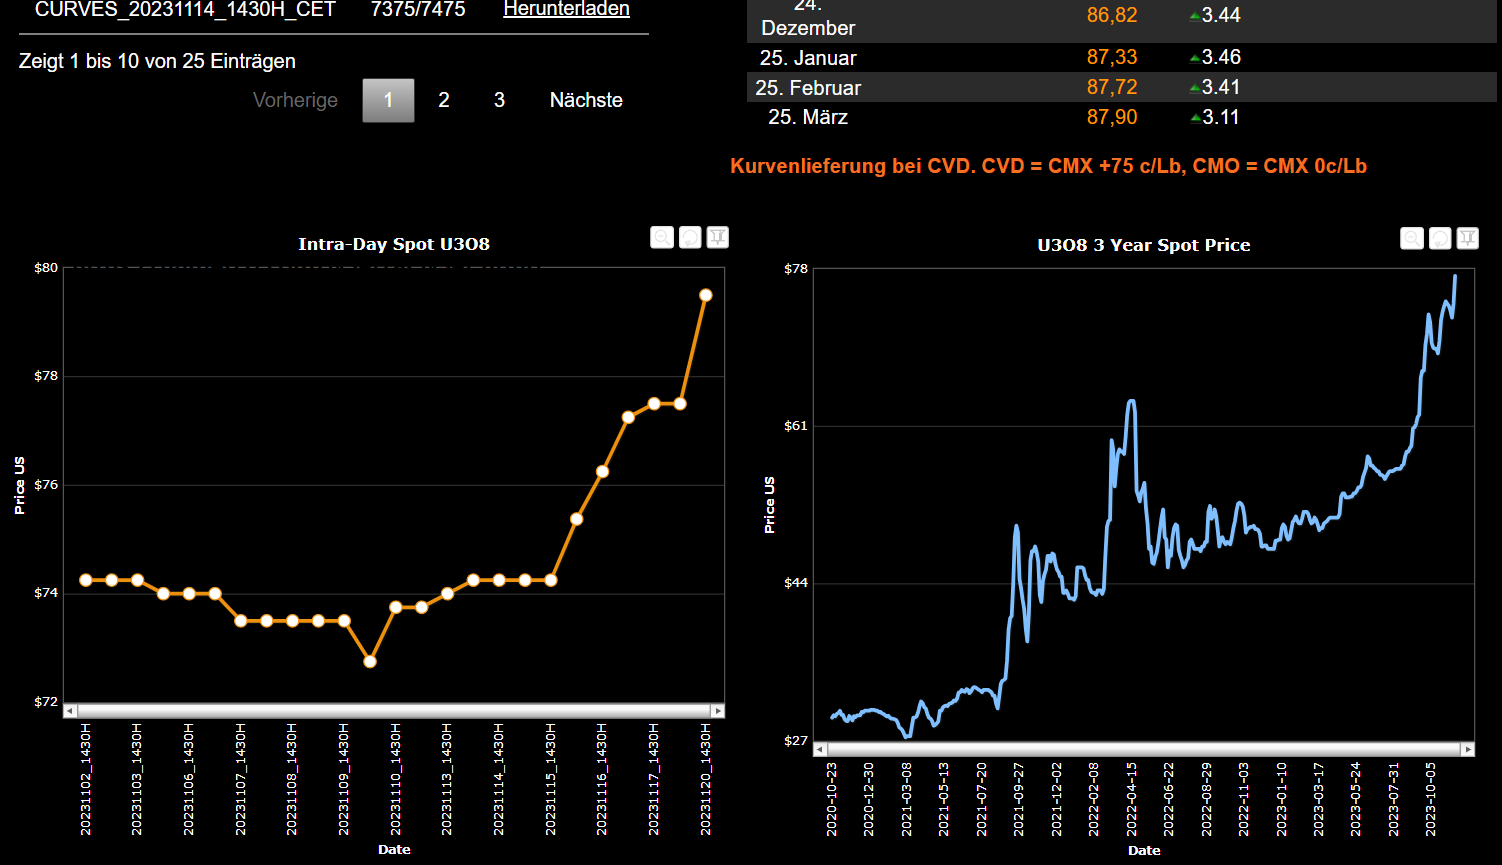
Task: Click right scroll arrow under 3 Year chart
Action: click(1468, 749)
